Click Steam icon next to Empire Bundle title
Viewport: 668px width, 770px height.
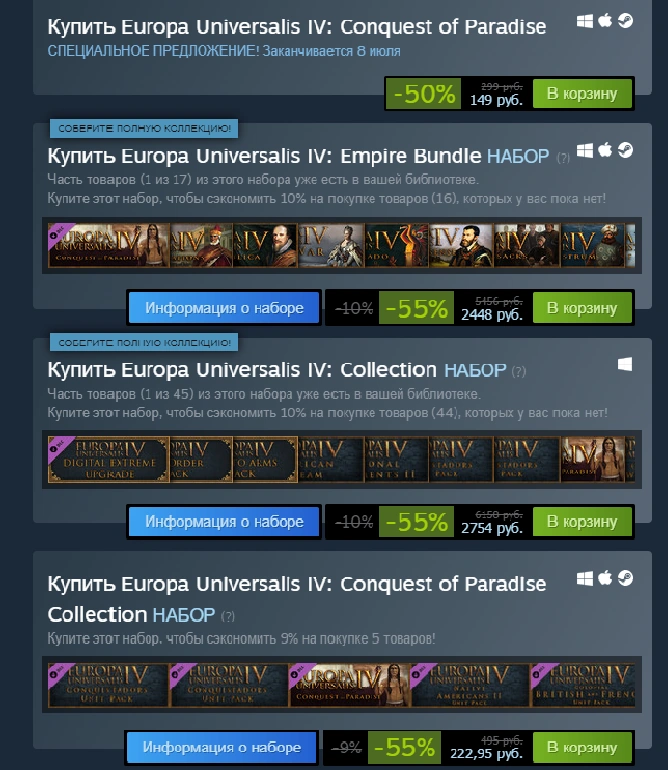point(625,150)
